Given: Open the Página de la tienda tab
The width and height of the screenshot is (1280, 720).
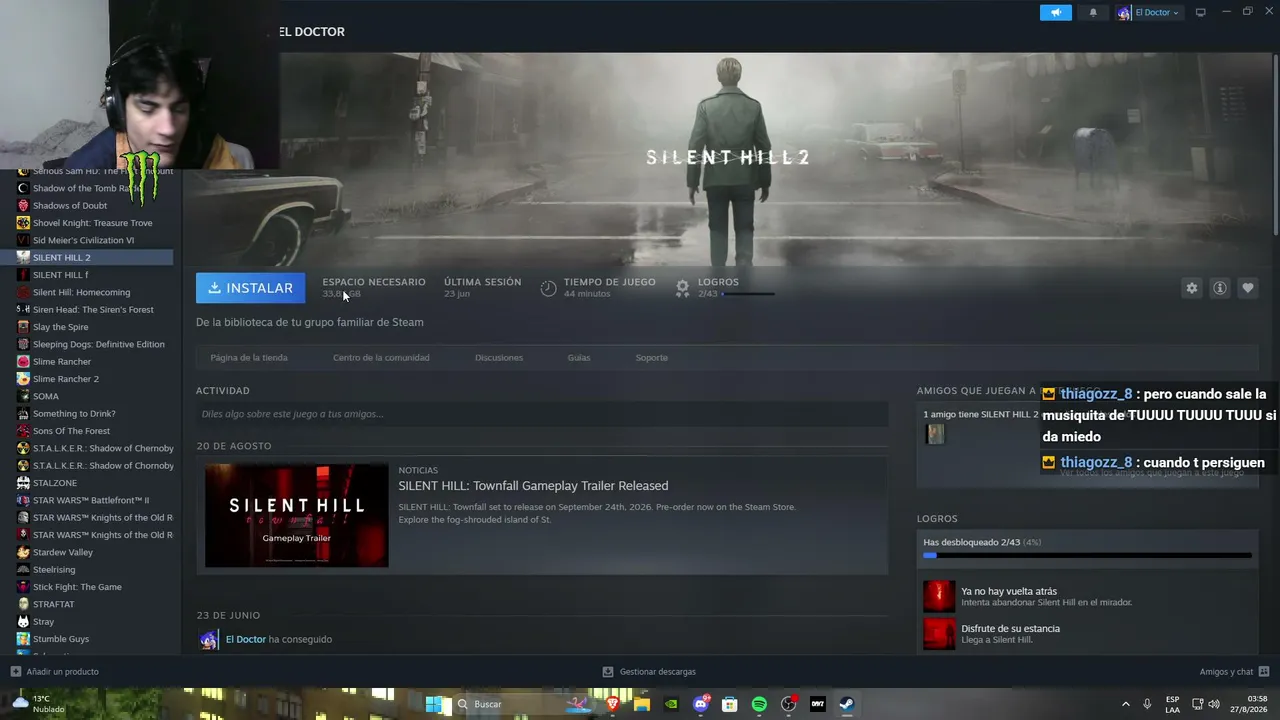Looking at the screenshot, I should click(249, 358).
